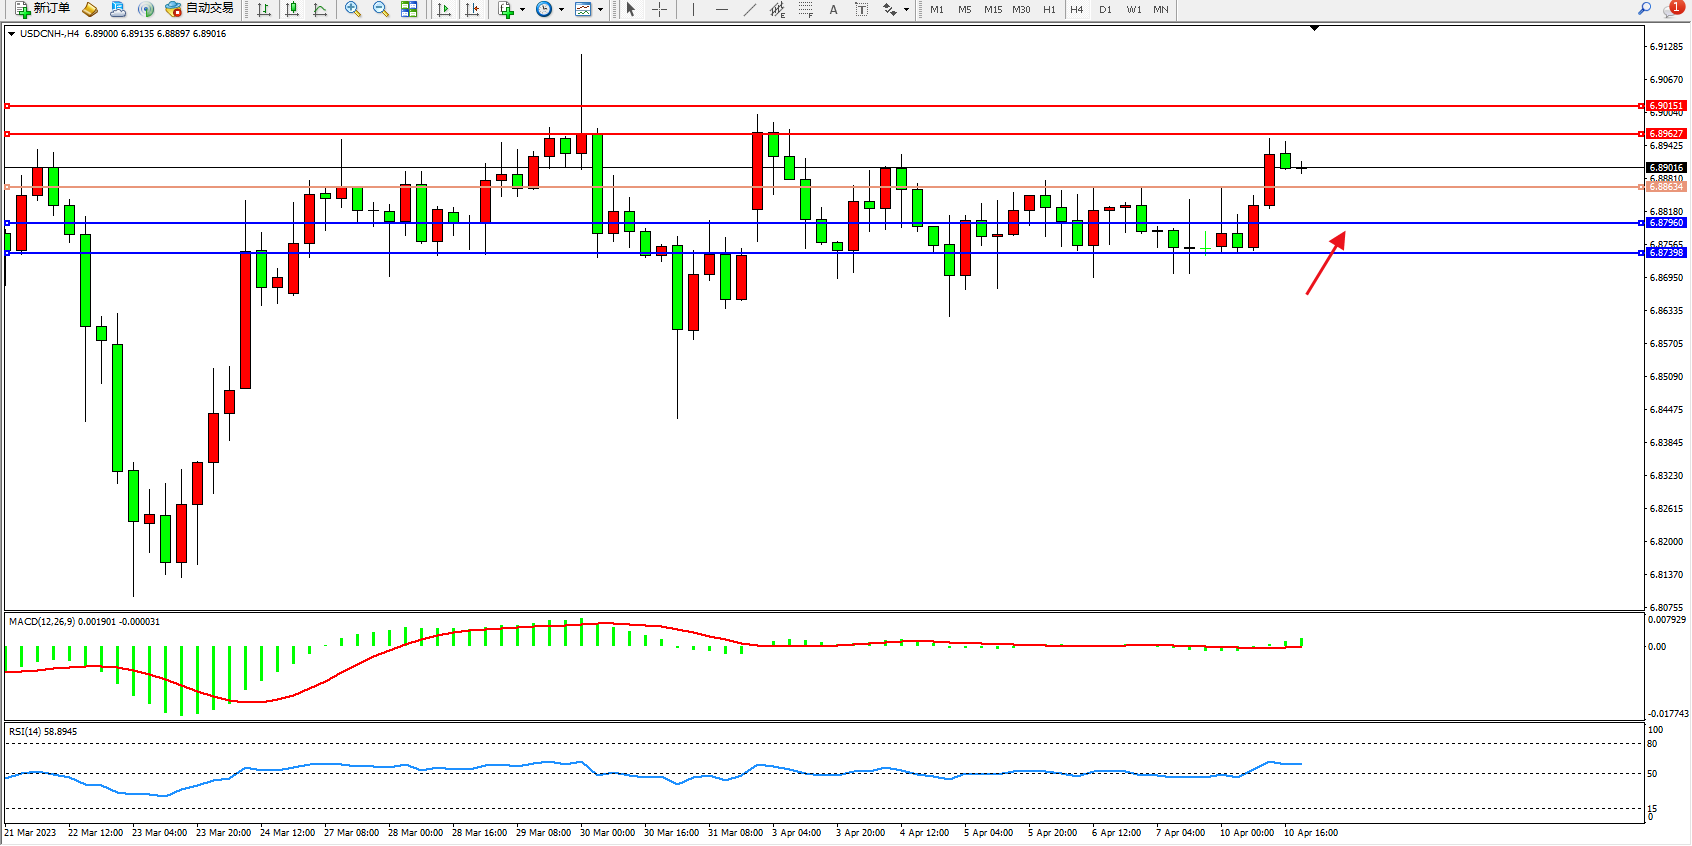Screen dimensions: 1692x846
Task: Open the periodicity clock dropdown arrow
Action: coord(561,10)
